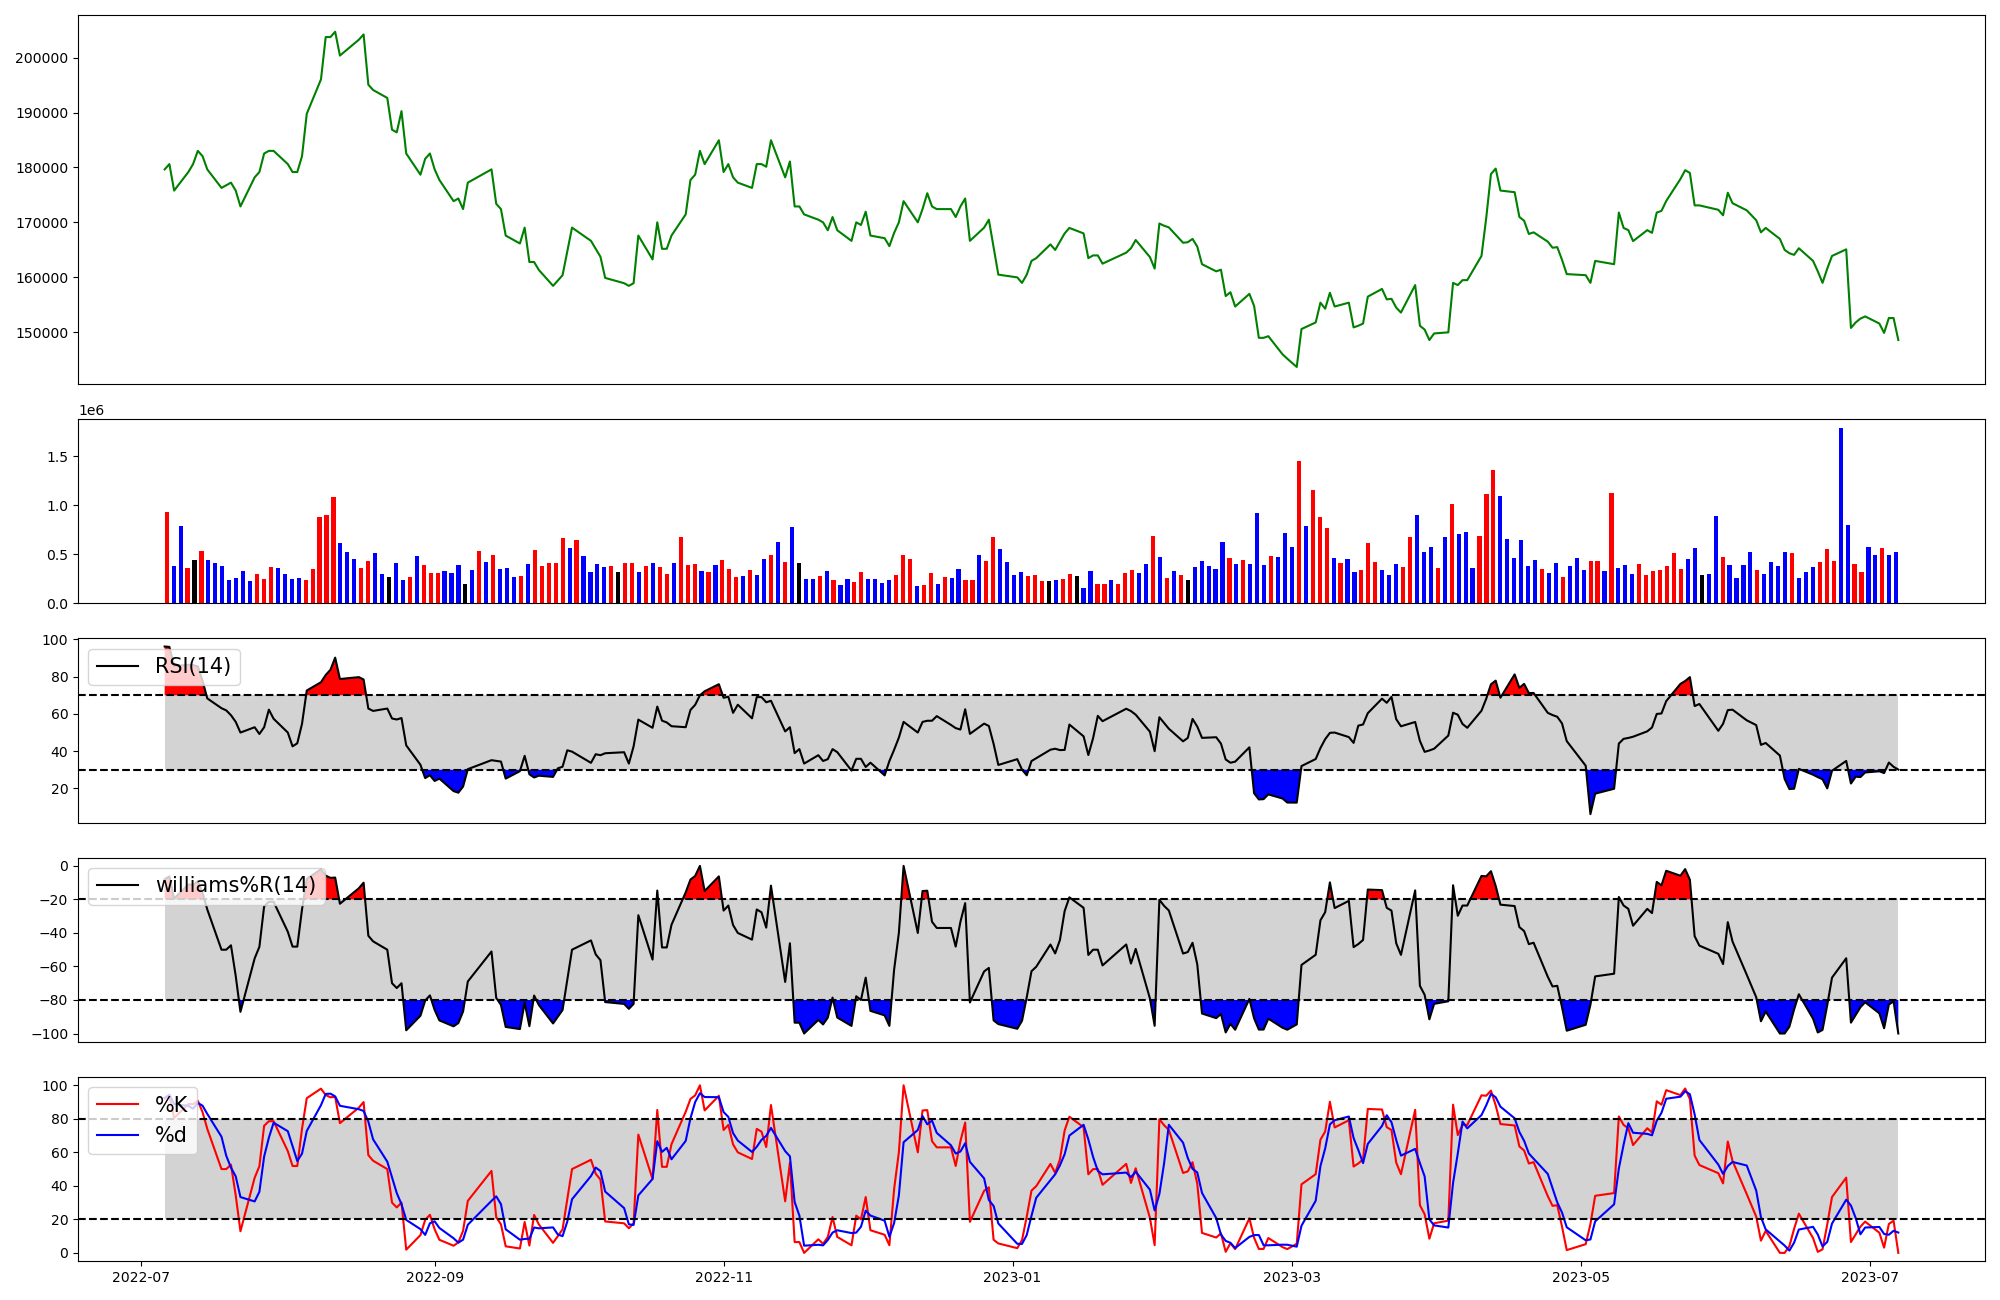Click the blue %d legend line swatch
Viewport: 2000px width, 1300px height.
[x=118, y=1135]
